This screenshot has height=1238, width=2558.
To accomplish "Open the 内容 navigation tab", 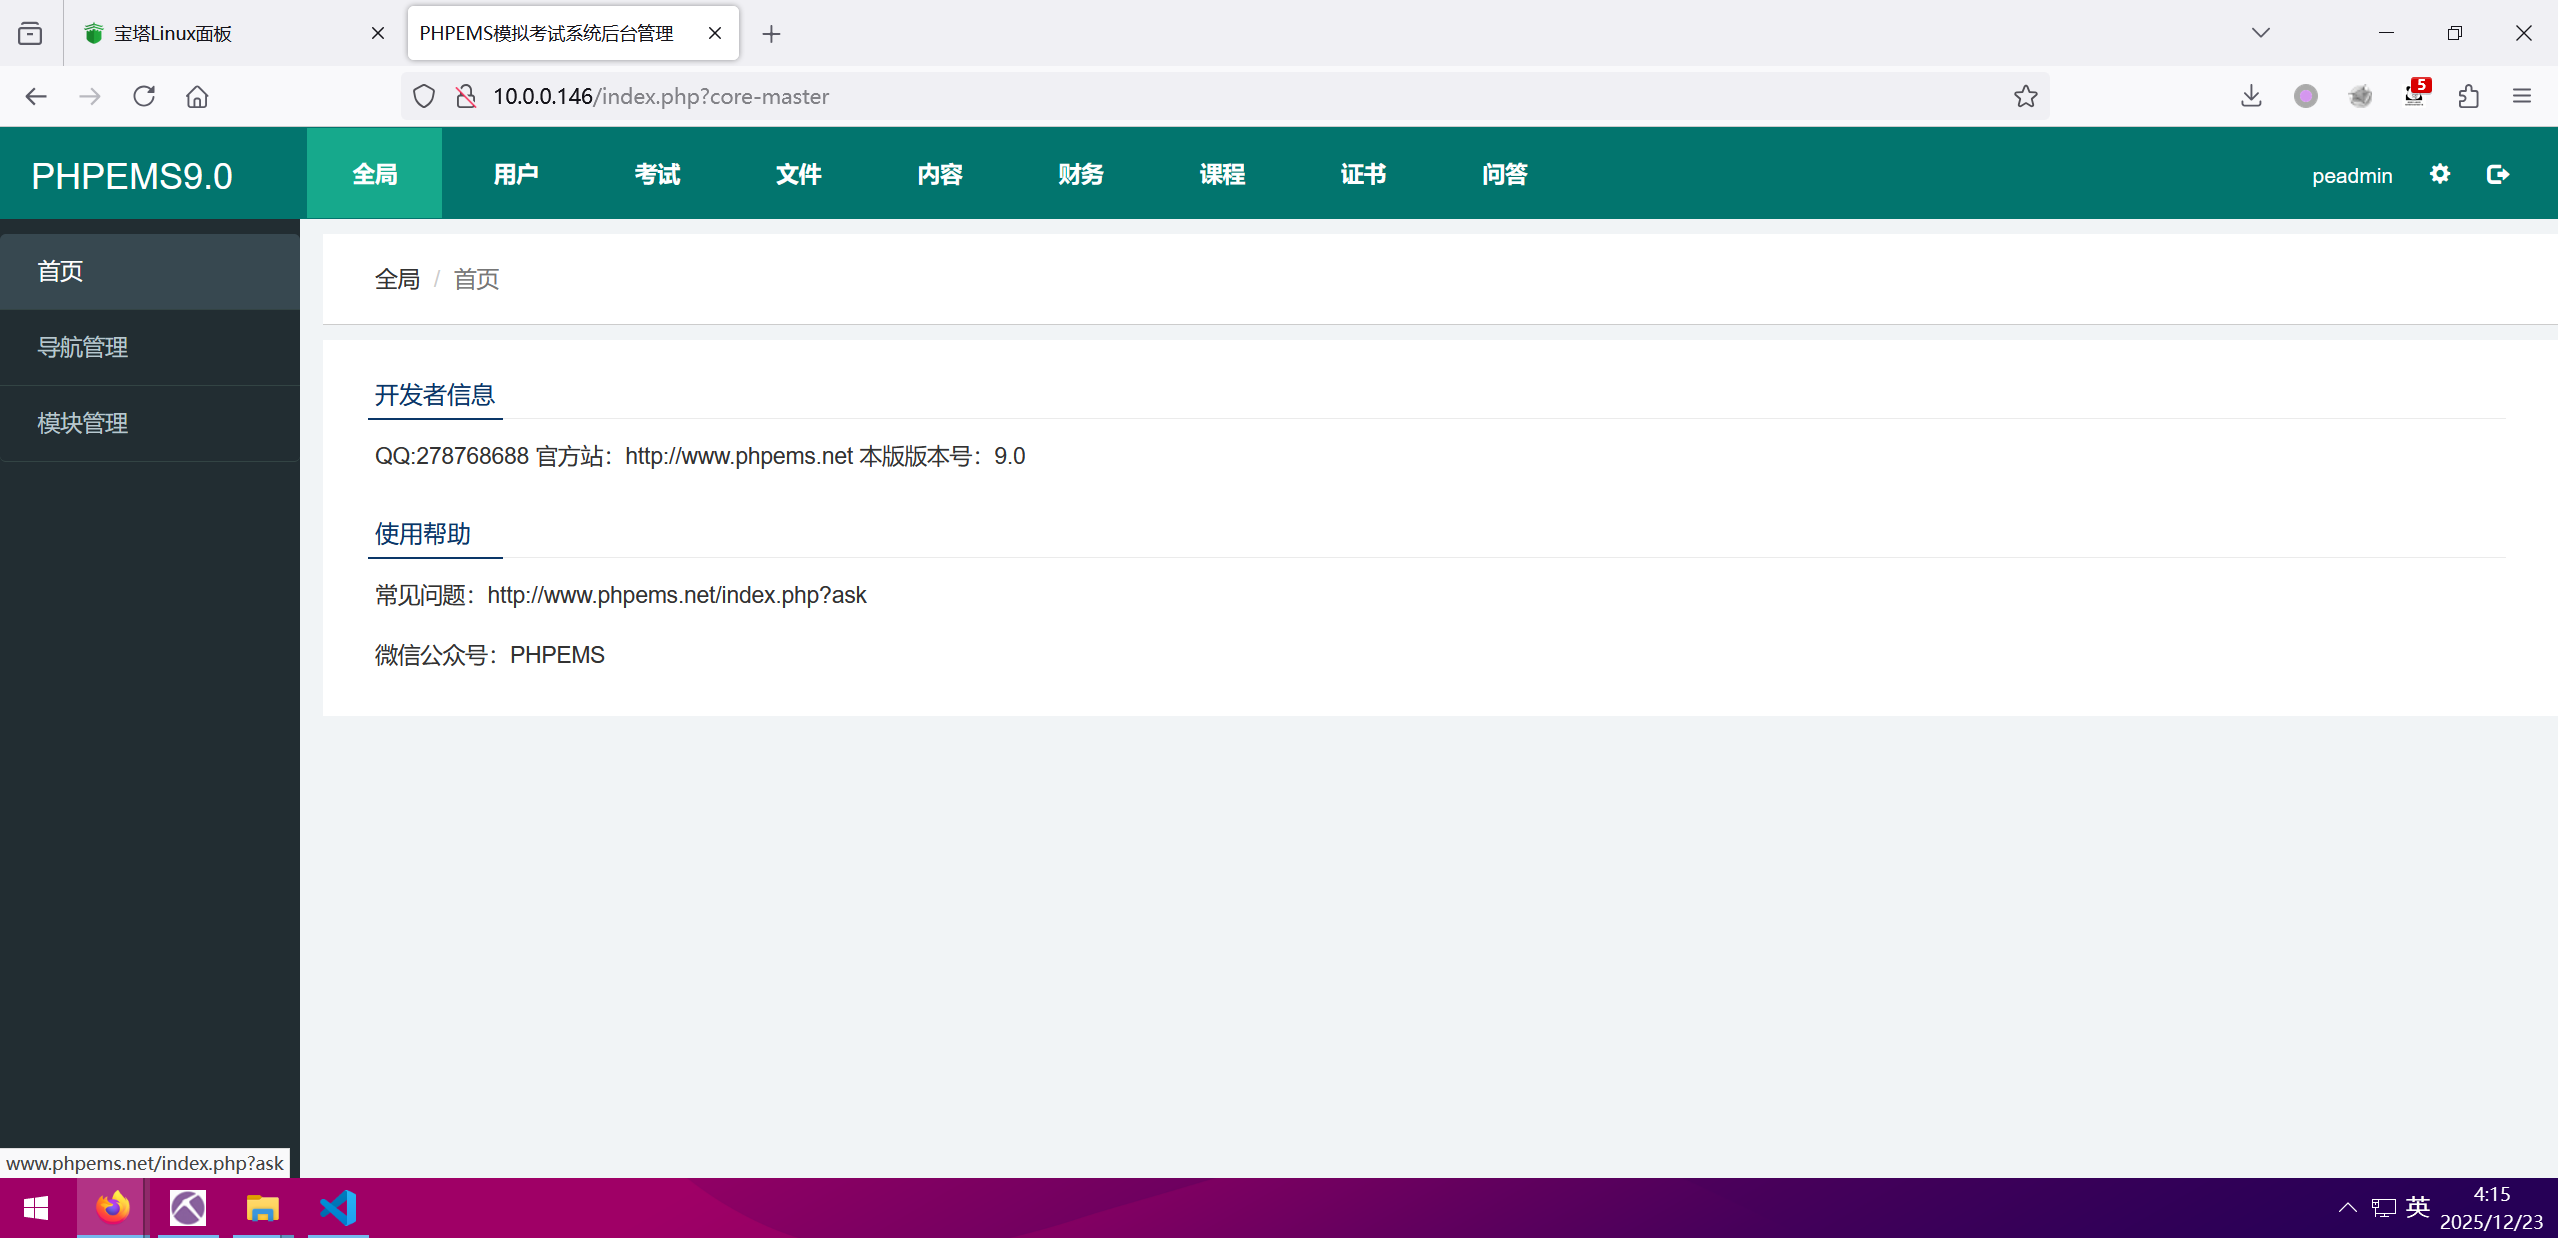I will pyautogui.click(x=940, y=174).
